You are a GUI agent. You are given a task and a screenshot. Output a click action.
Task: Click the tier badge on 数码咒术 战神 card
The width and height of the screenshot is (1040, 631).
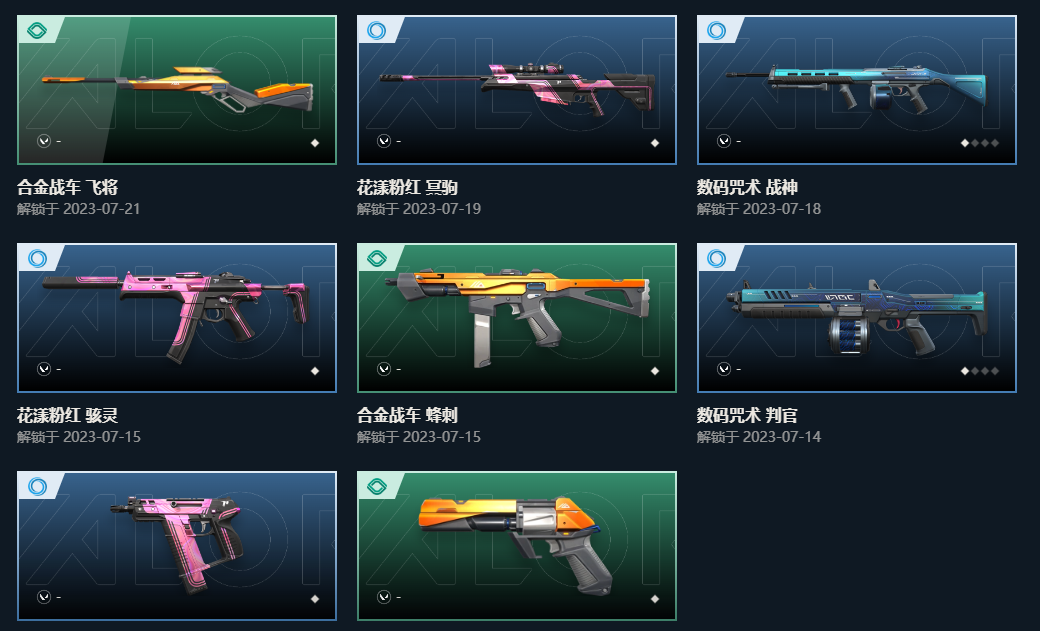[x=716, y=31]
